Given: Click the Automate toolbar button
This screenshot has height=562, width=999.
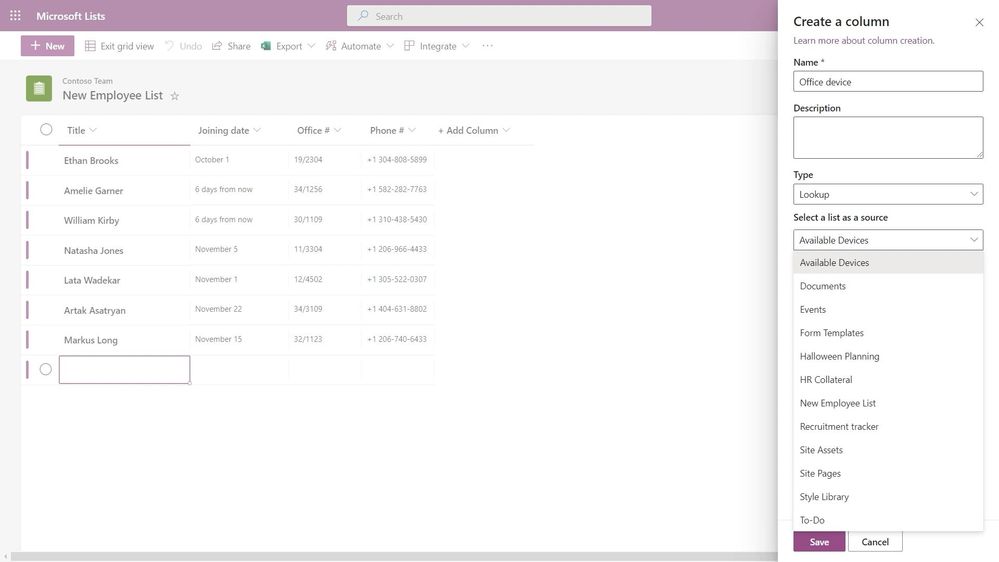Looking at the screenshot, I should (354, 46).
